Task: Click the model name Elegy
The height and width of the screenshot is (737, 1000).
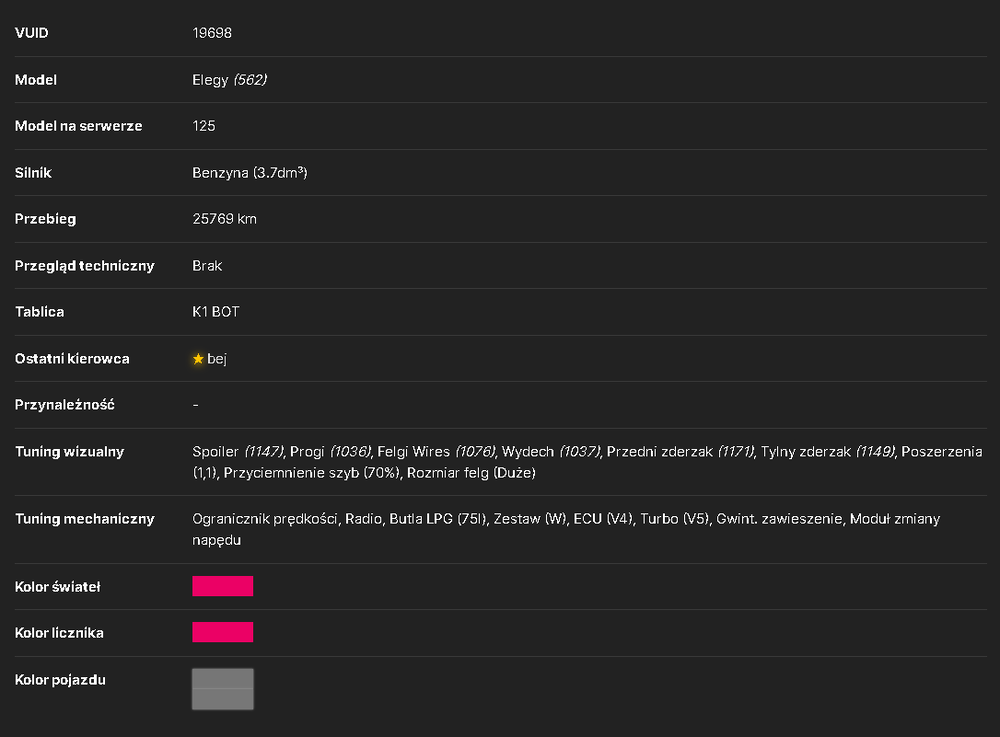Action: tap(210, 80)
